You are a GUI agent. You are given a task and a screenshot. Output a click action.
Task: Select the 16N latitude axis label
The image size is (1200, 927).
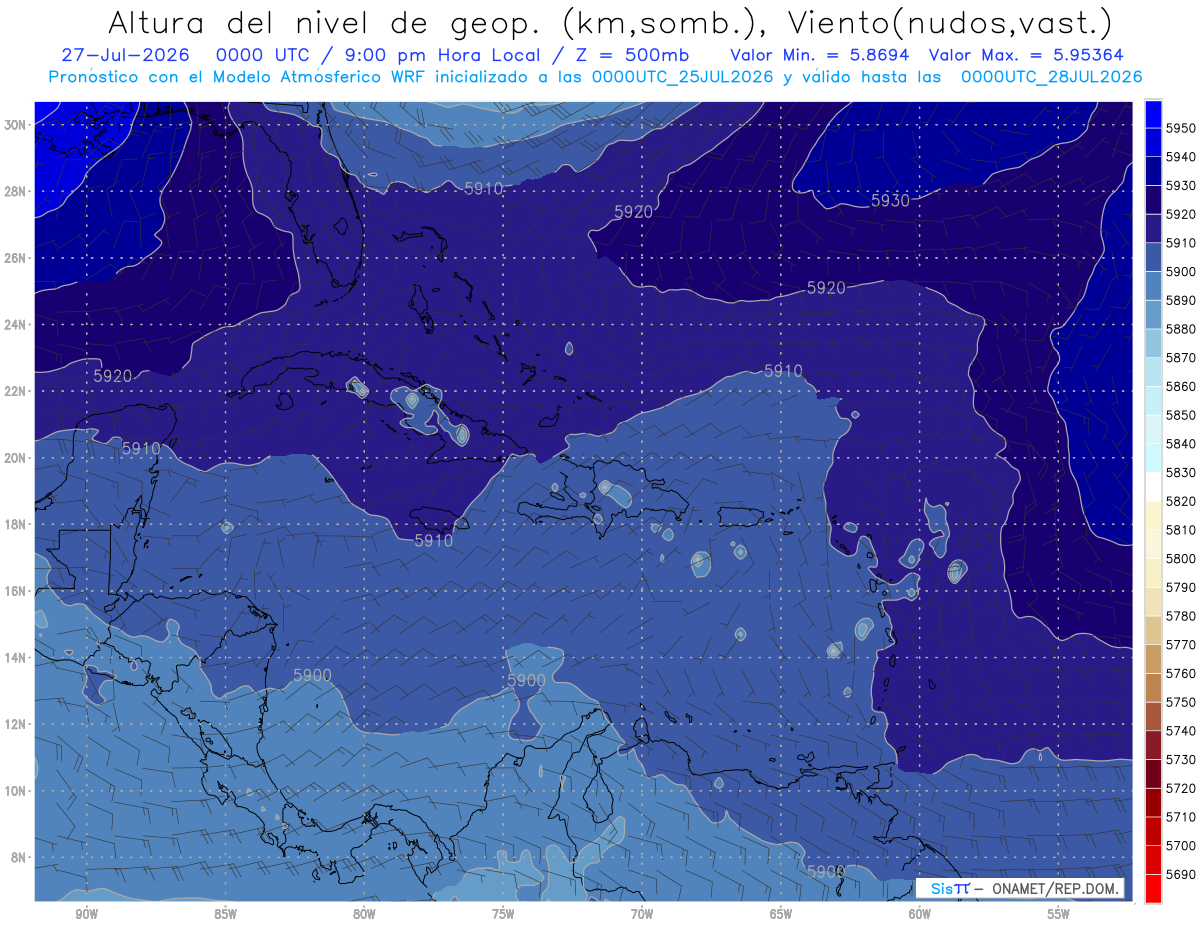(x=17, y=591)
